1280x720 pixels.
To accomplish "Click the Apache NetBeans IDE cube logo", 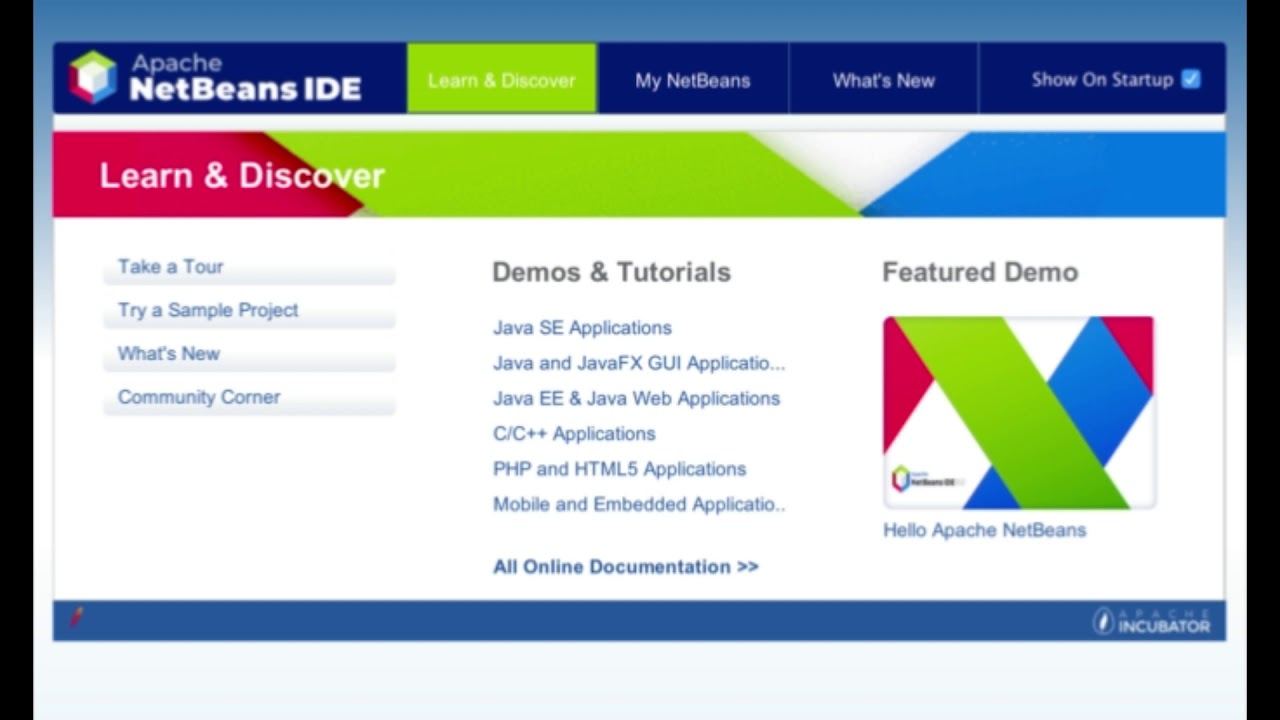I will pyautogui.click(x=93, y=77).
